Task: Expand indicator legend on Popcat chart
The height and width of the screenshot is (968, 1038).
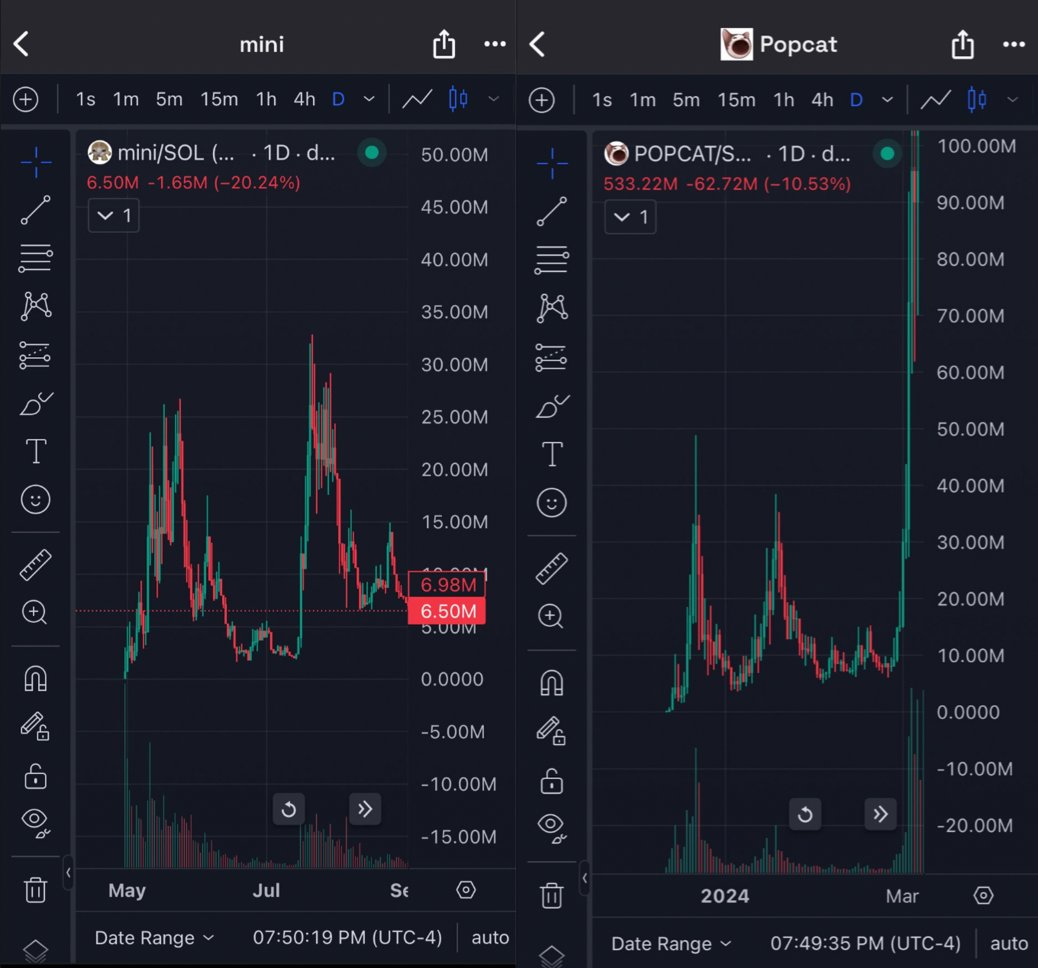Action: 630,217
